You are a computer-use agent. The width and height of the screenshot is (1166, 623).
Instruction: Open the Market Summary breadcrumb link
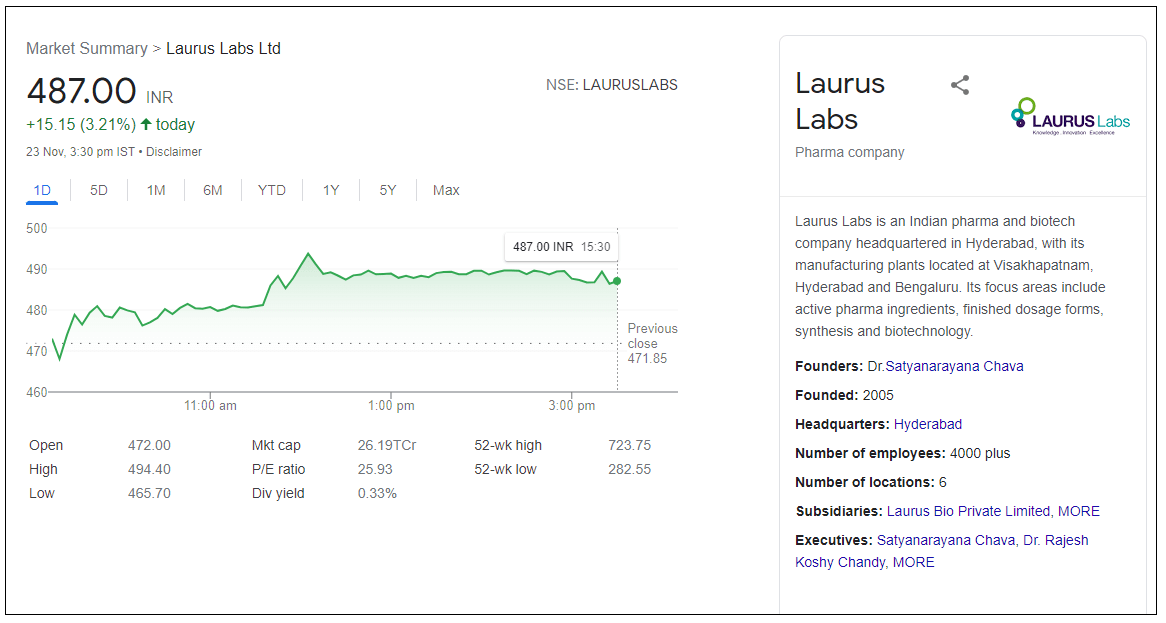[87, 48]
